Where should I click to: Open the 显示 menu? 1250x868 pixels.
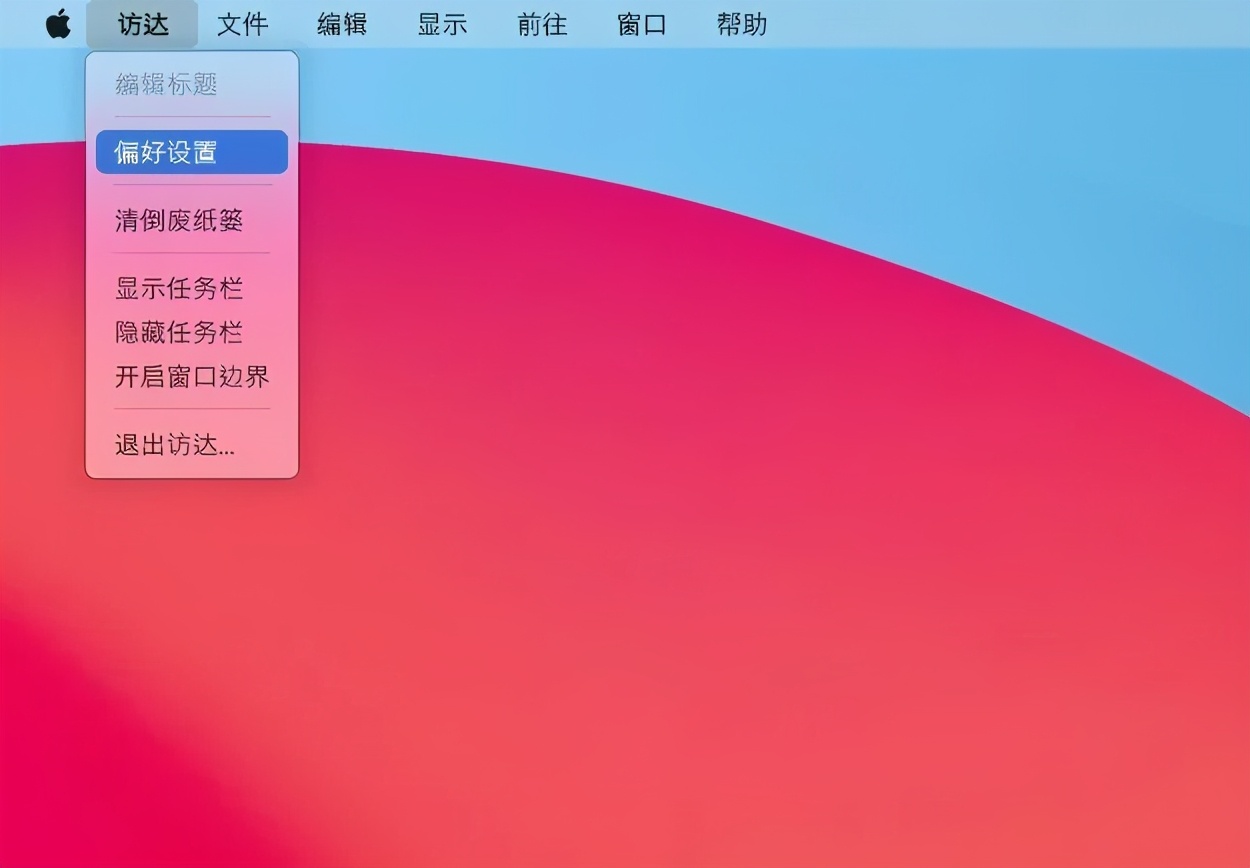tap(442, 24)
